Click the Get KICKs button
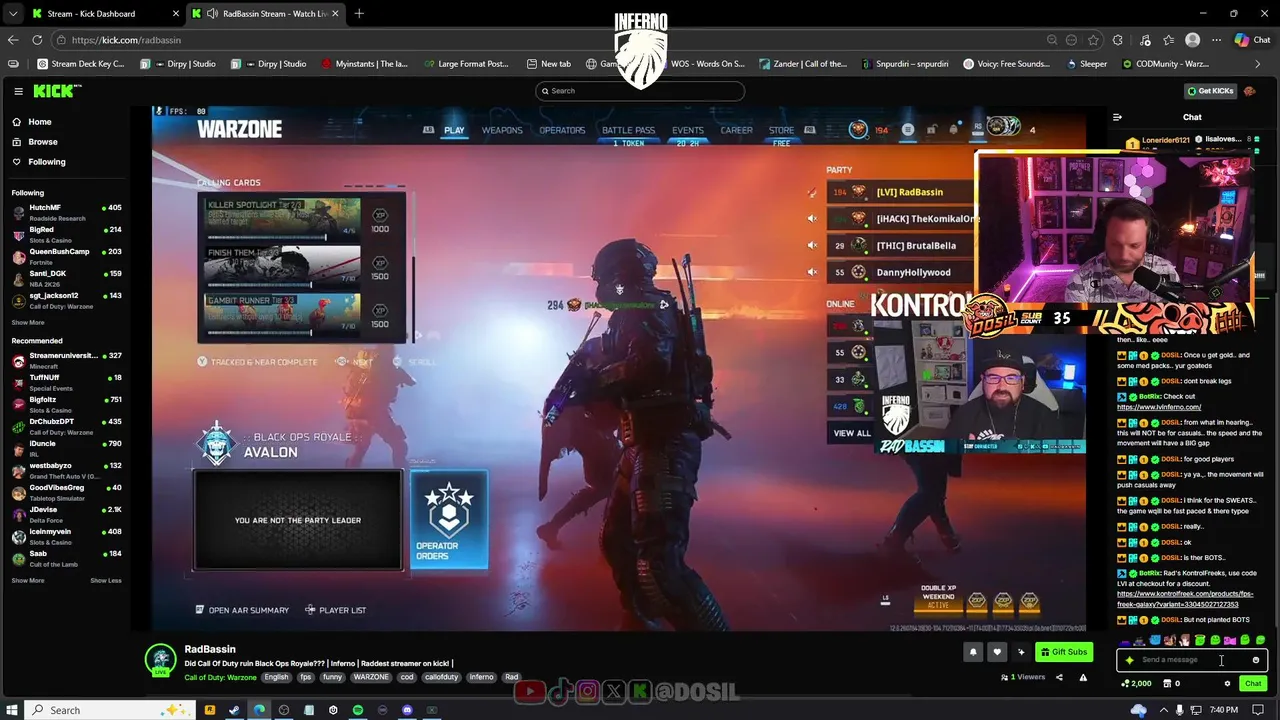 point(1210,91)
